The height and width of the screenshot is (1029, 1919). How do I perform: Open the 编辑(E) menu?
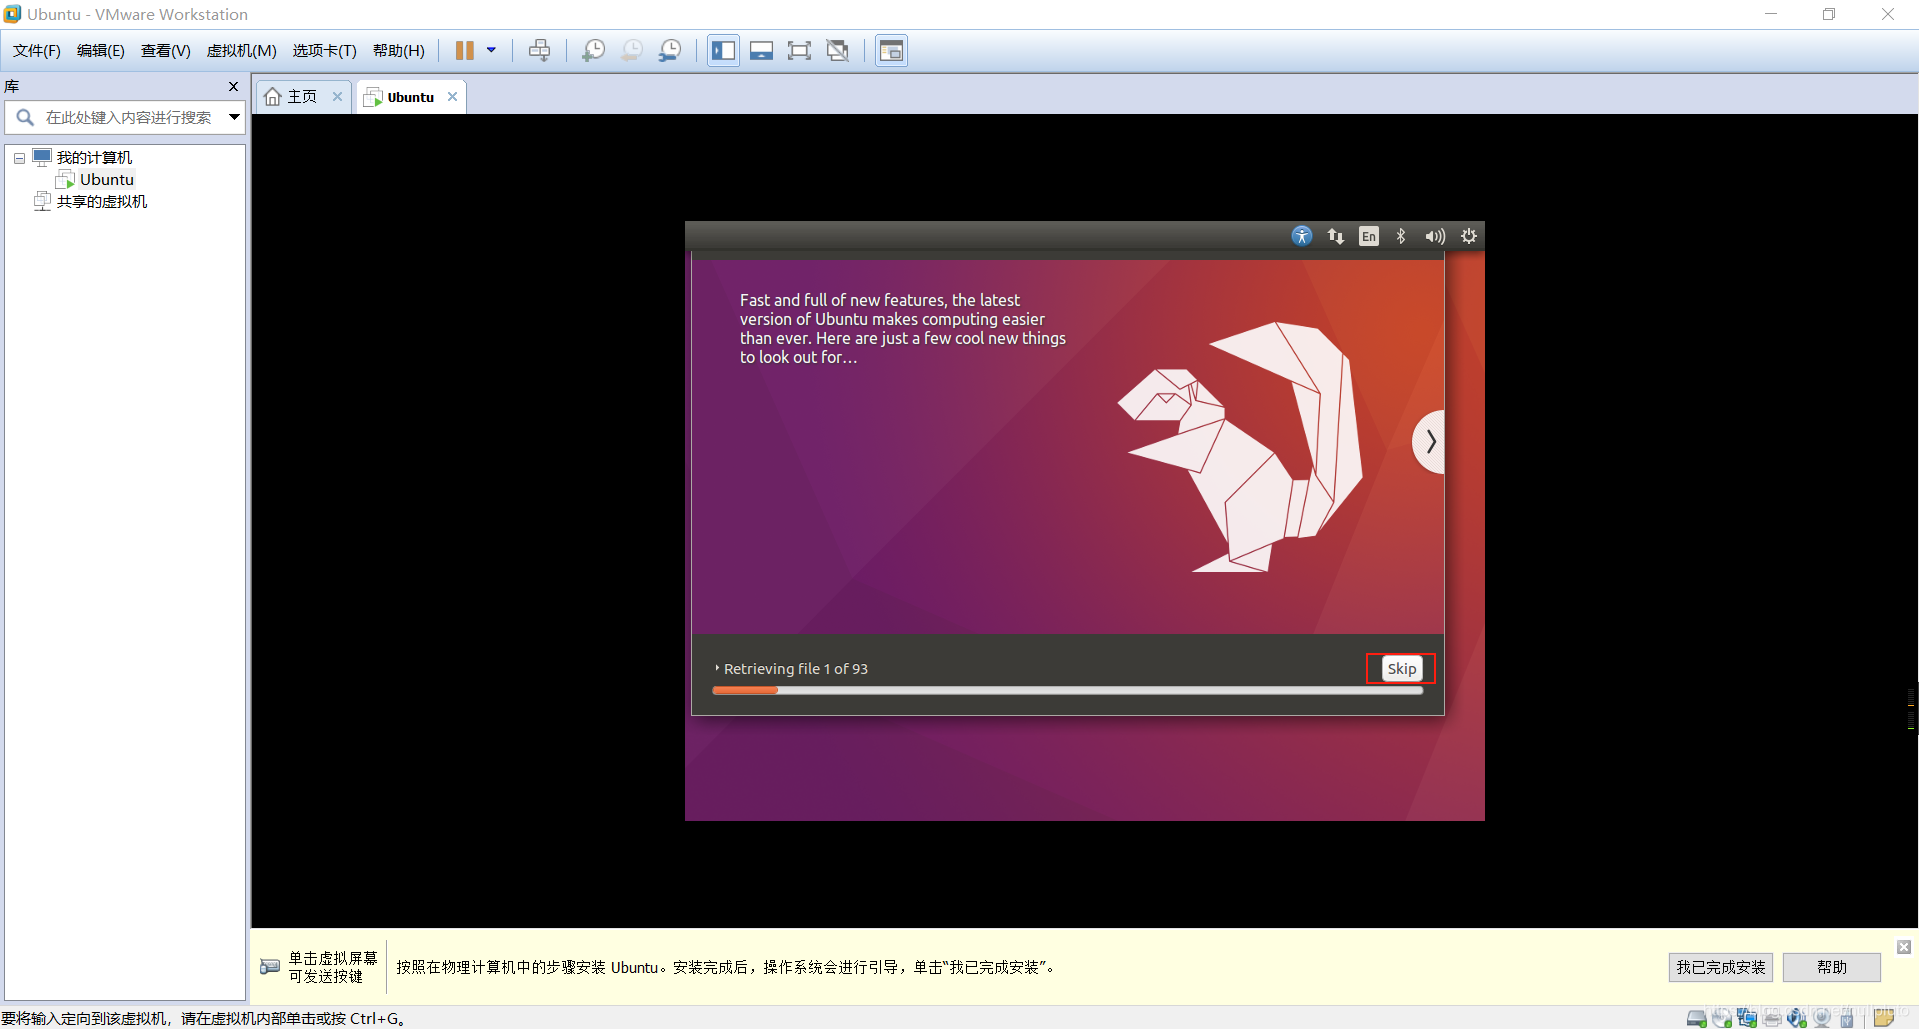(101, 51)
